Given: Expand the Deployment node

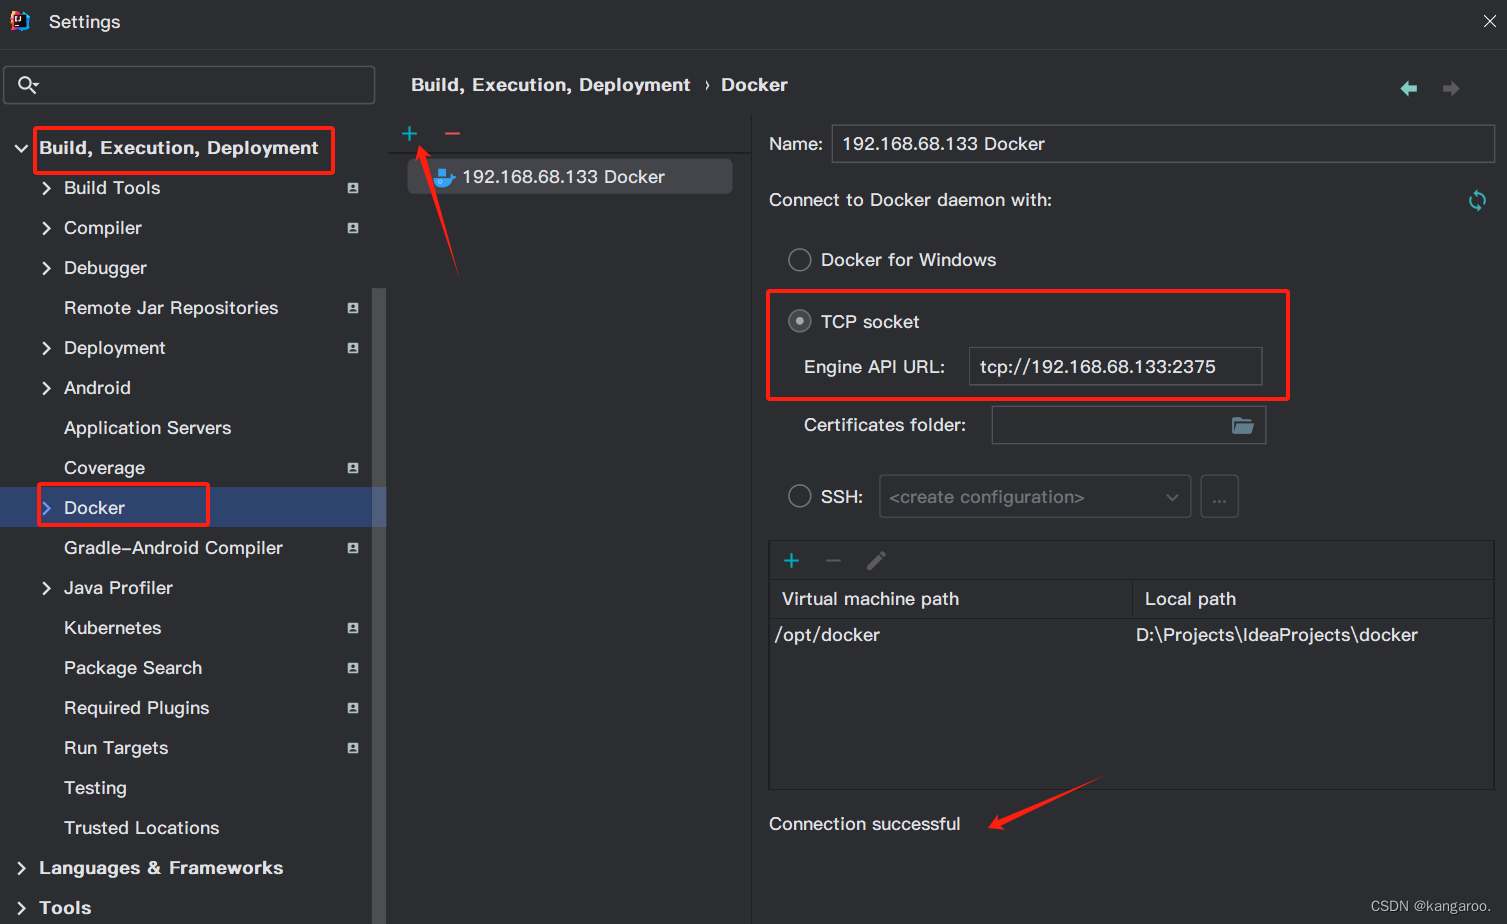Looking at the screenshot, I should [x=46, y=348].
